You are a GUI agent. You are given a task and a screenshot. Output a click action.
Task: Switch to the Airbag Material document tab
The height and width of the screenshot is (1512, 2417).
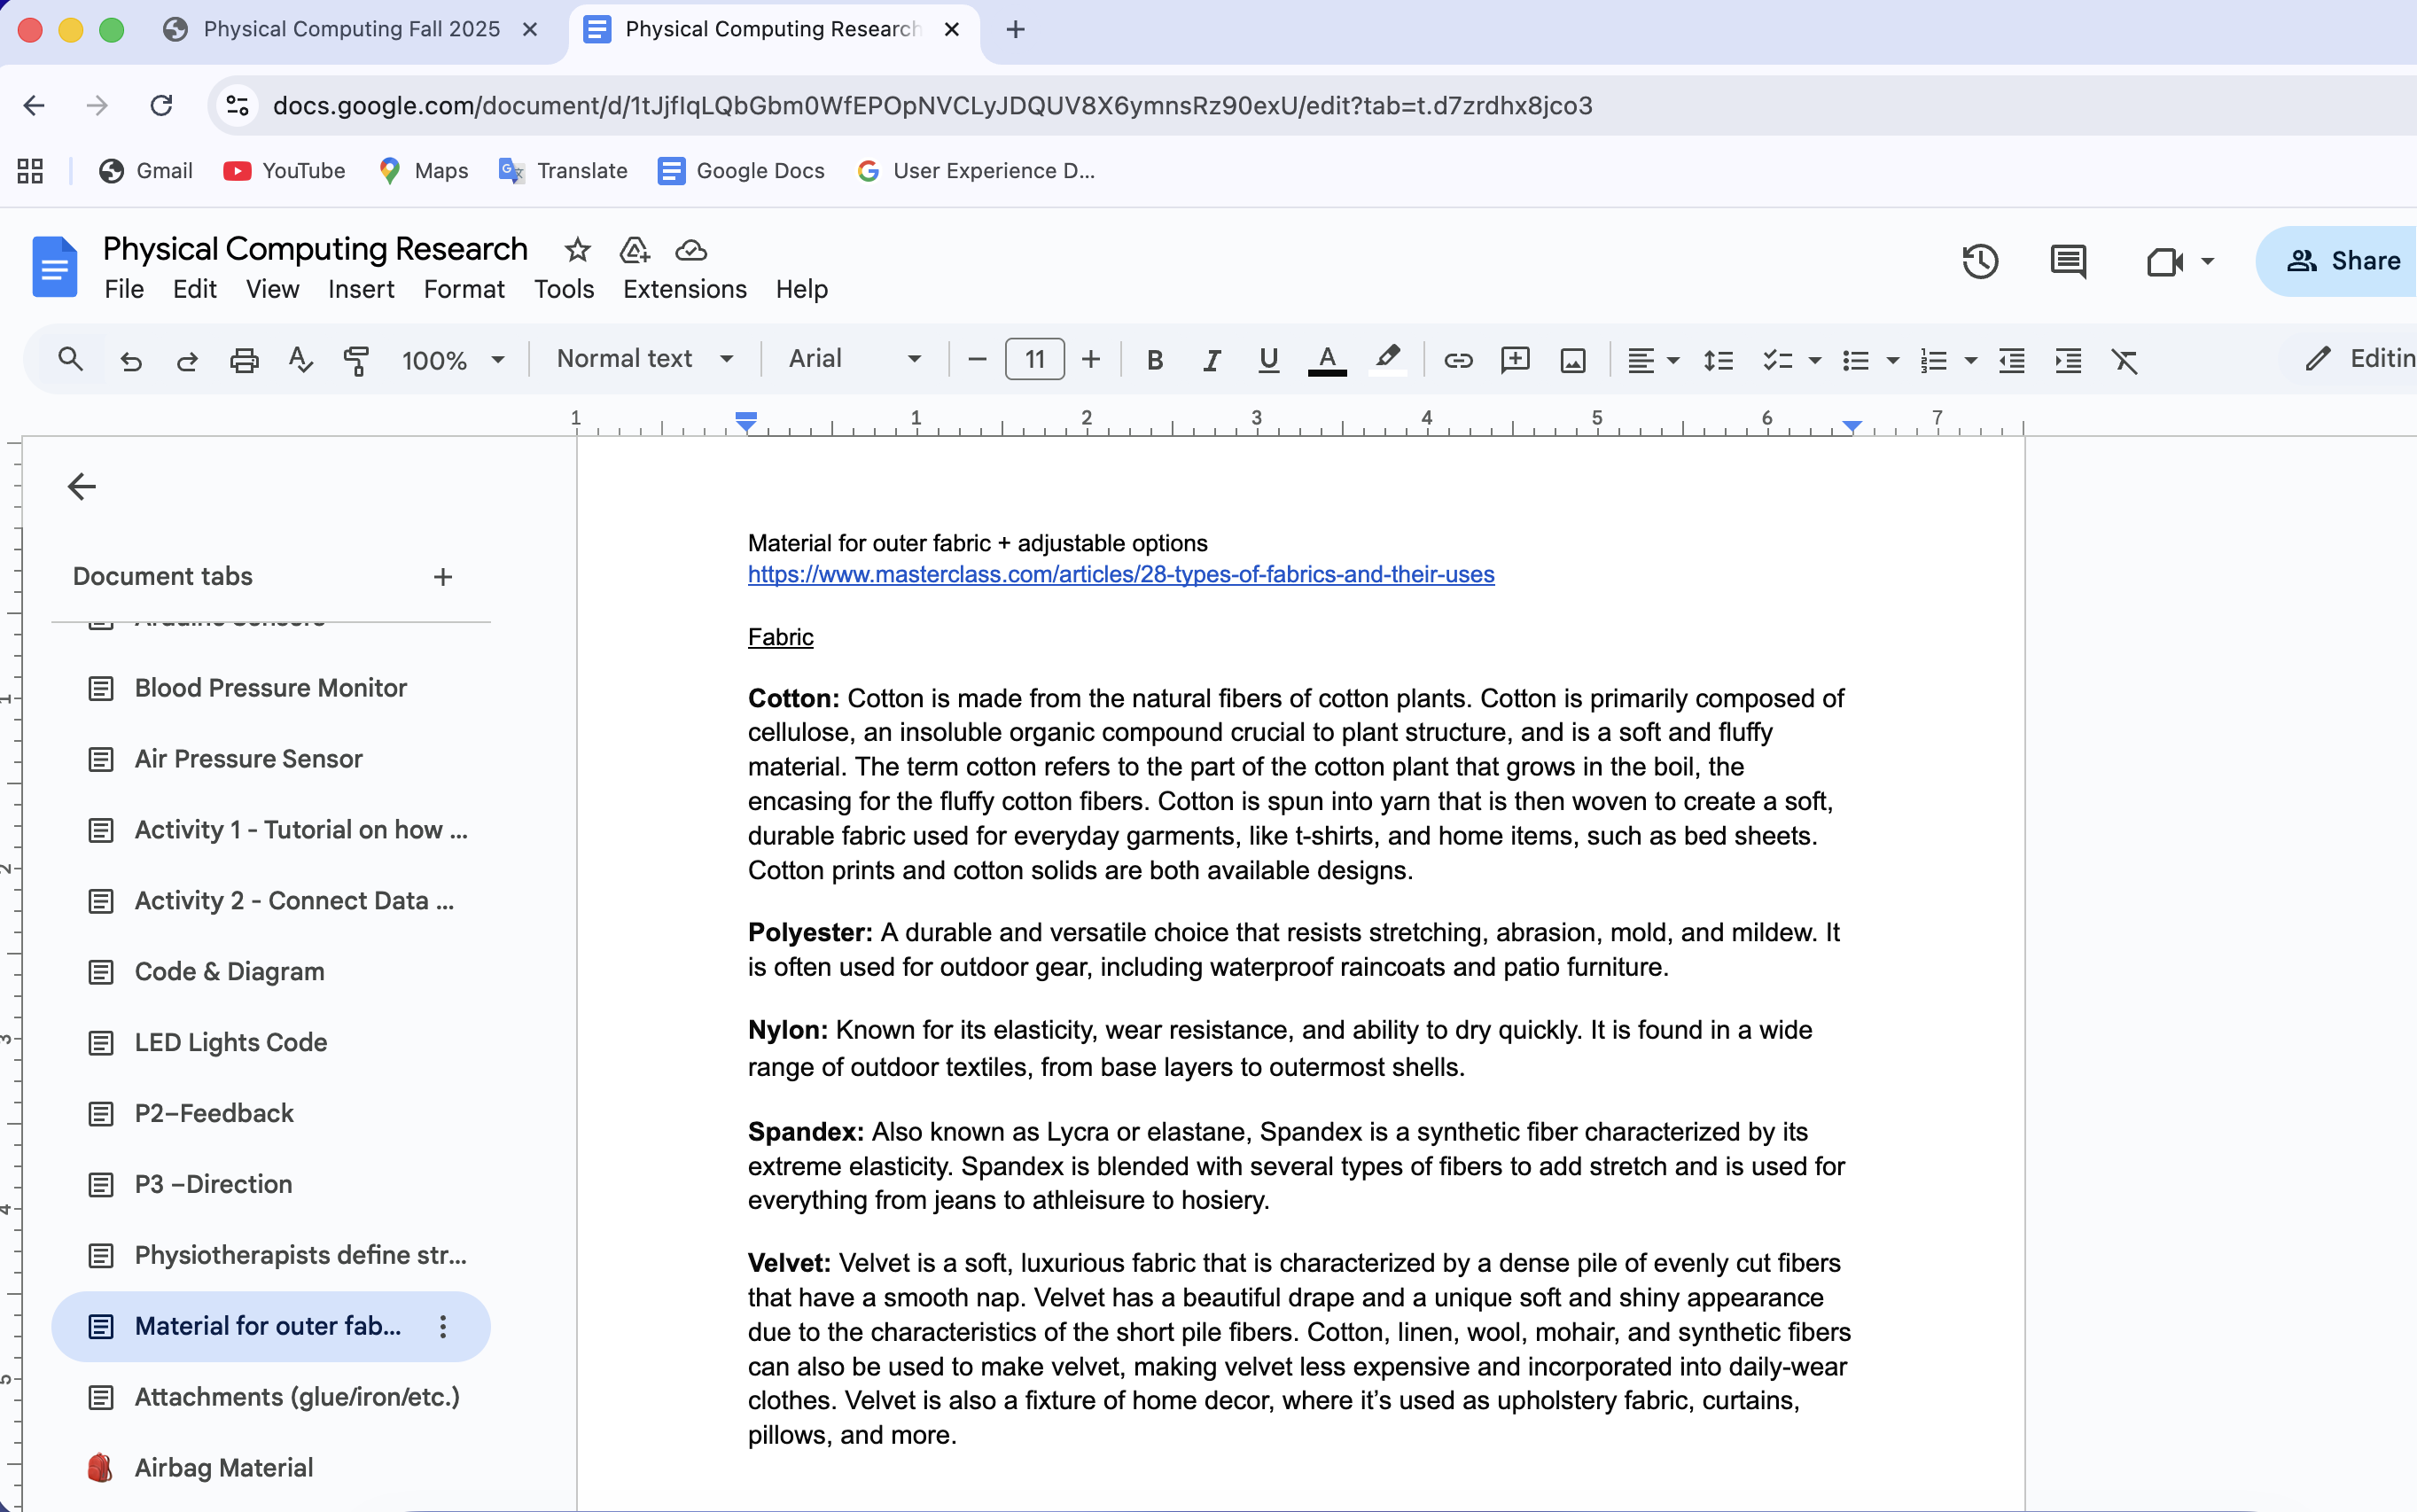pos(224,1467)
